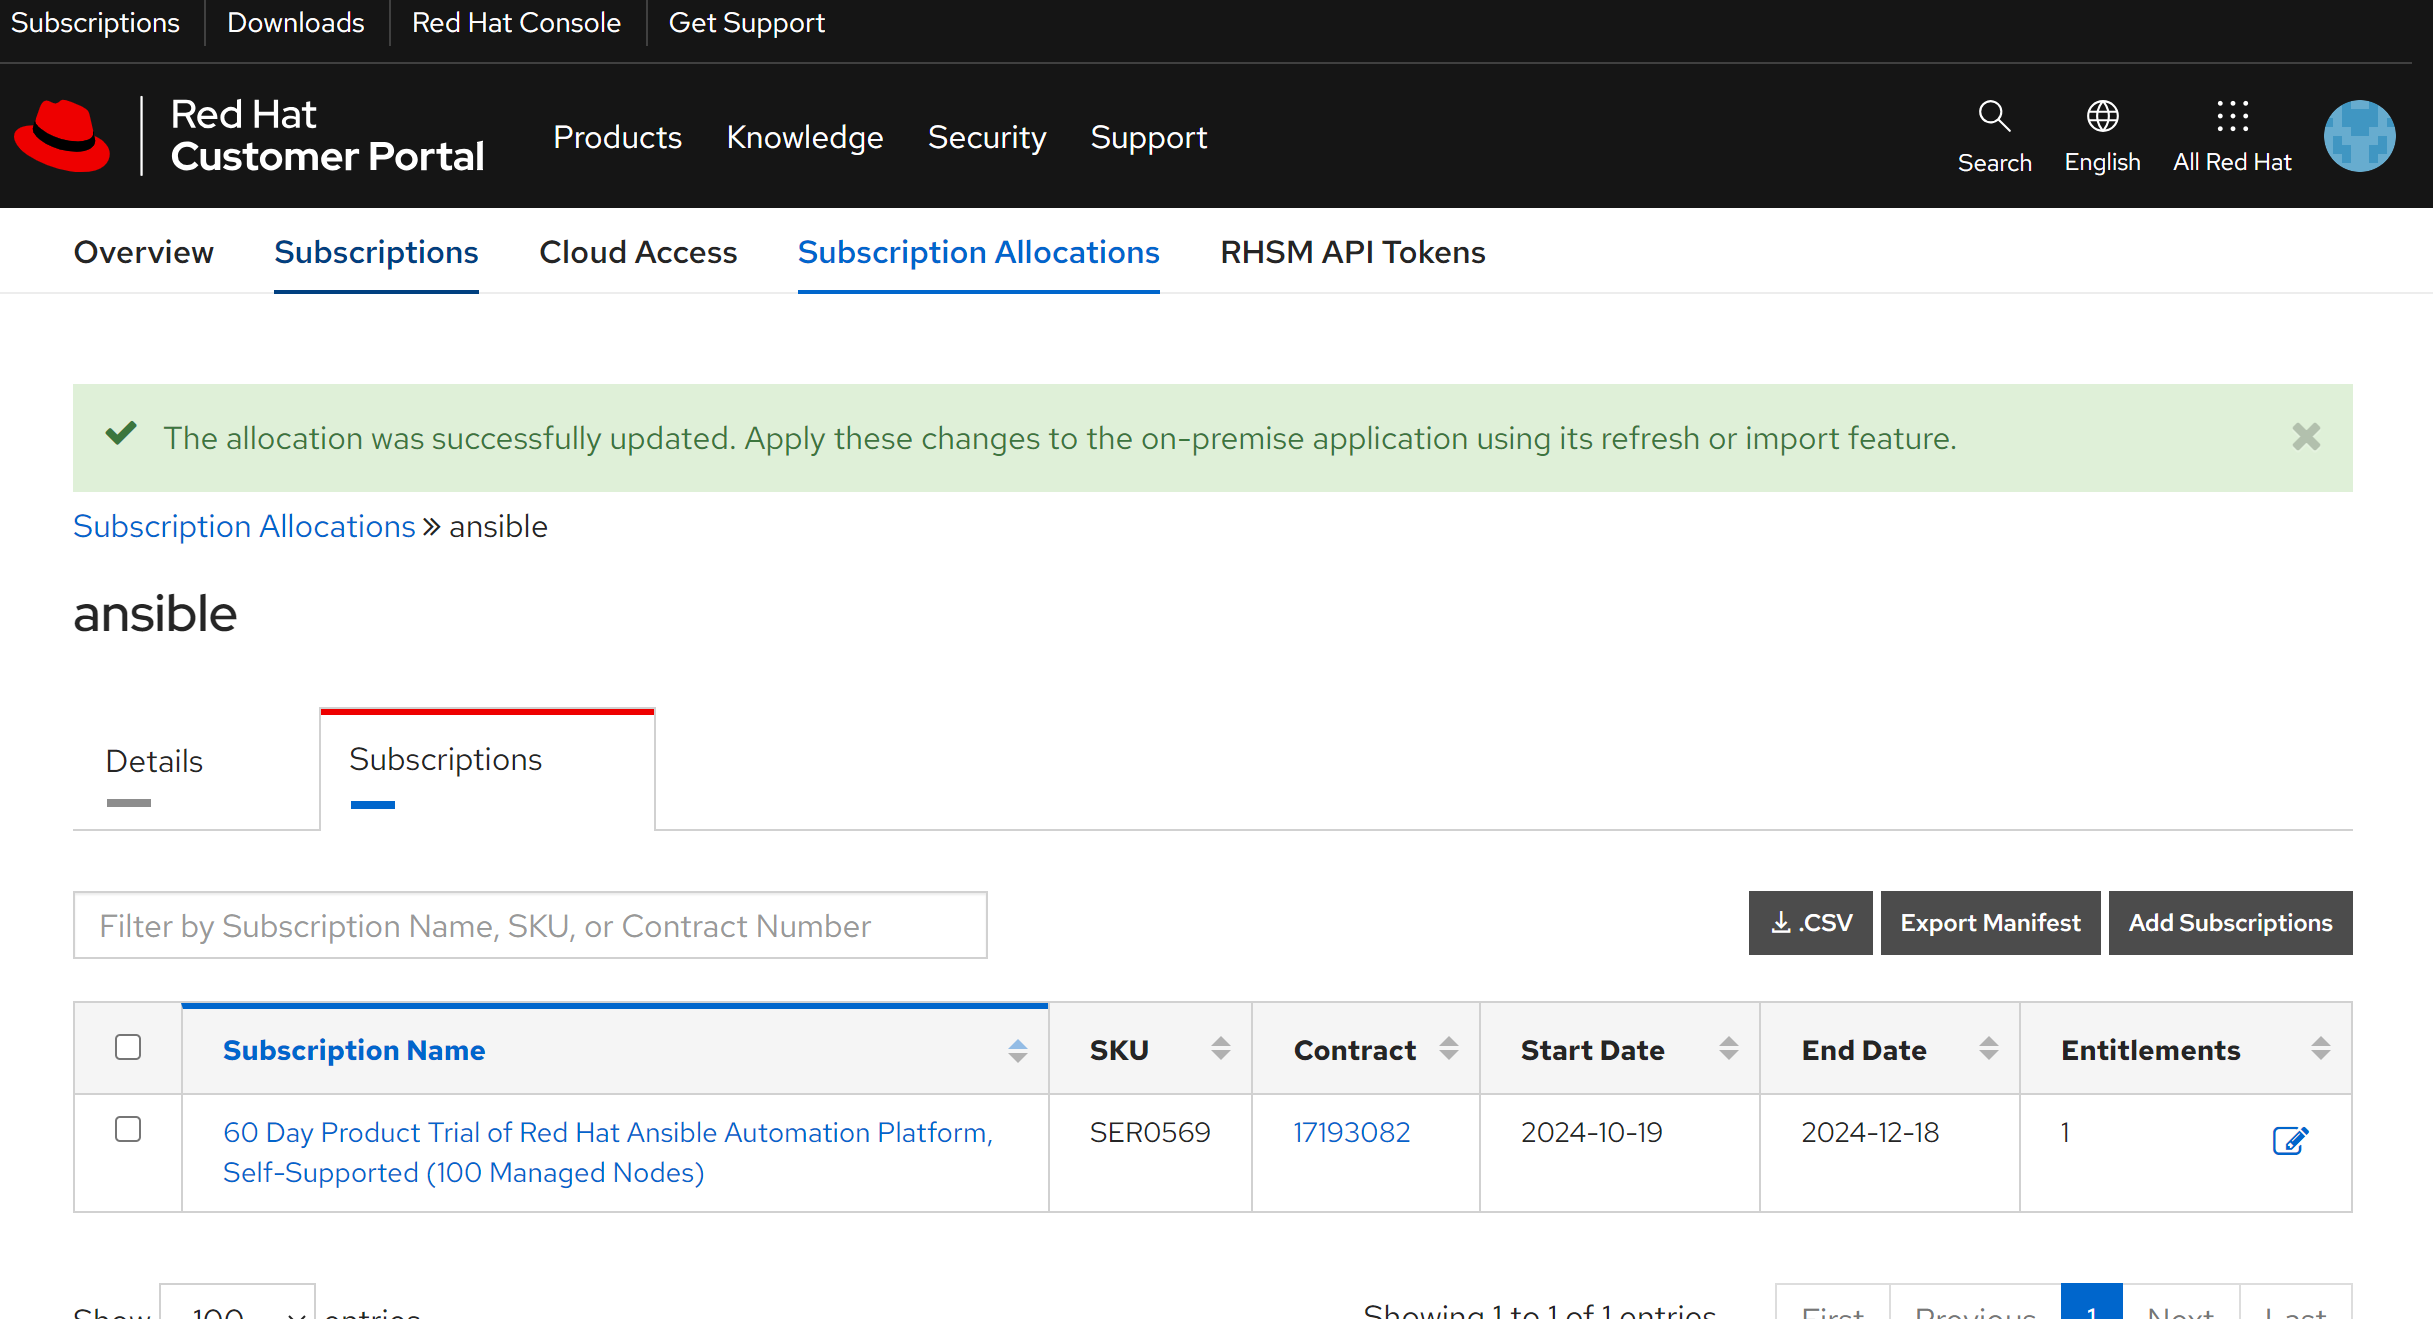Sort by Subscription Name column arrows
This screenshot has height=1319, width=2433.
[1017, 1050]
